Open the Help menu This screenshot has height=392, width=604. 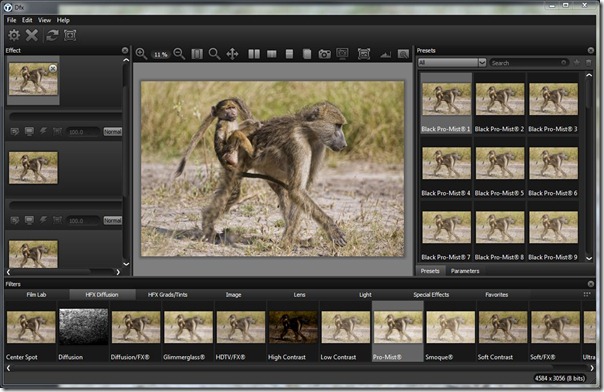point(63,20)
